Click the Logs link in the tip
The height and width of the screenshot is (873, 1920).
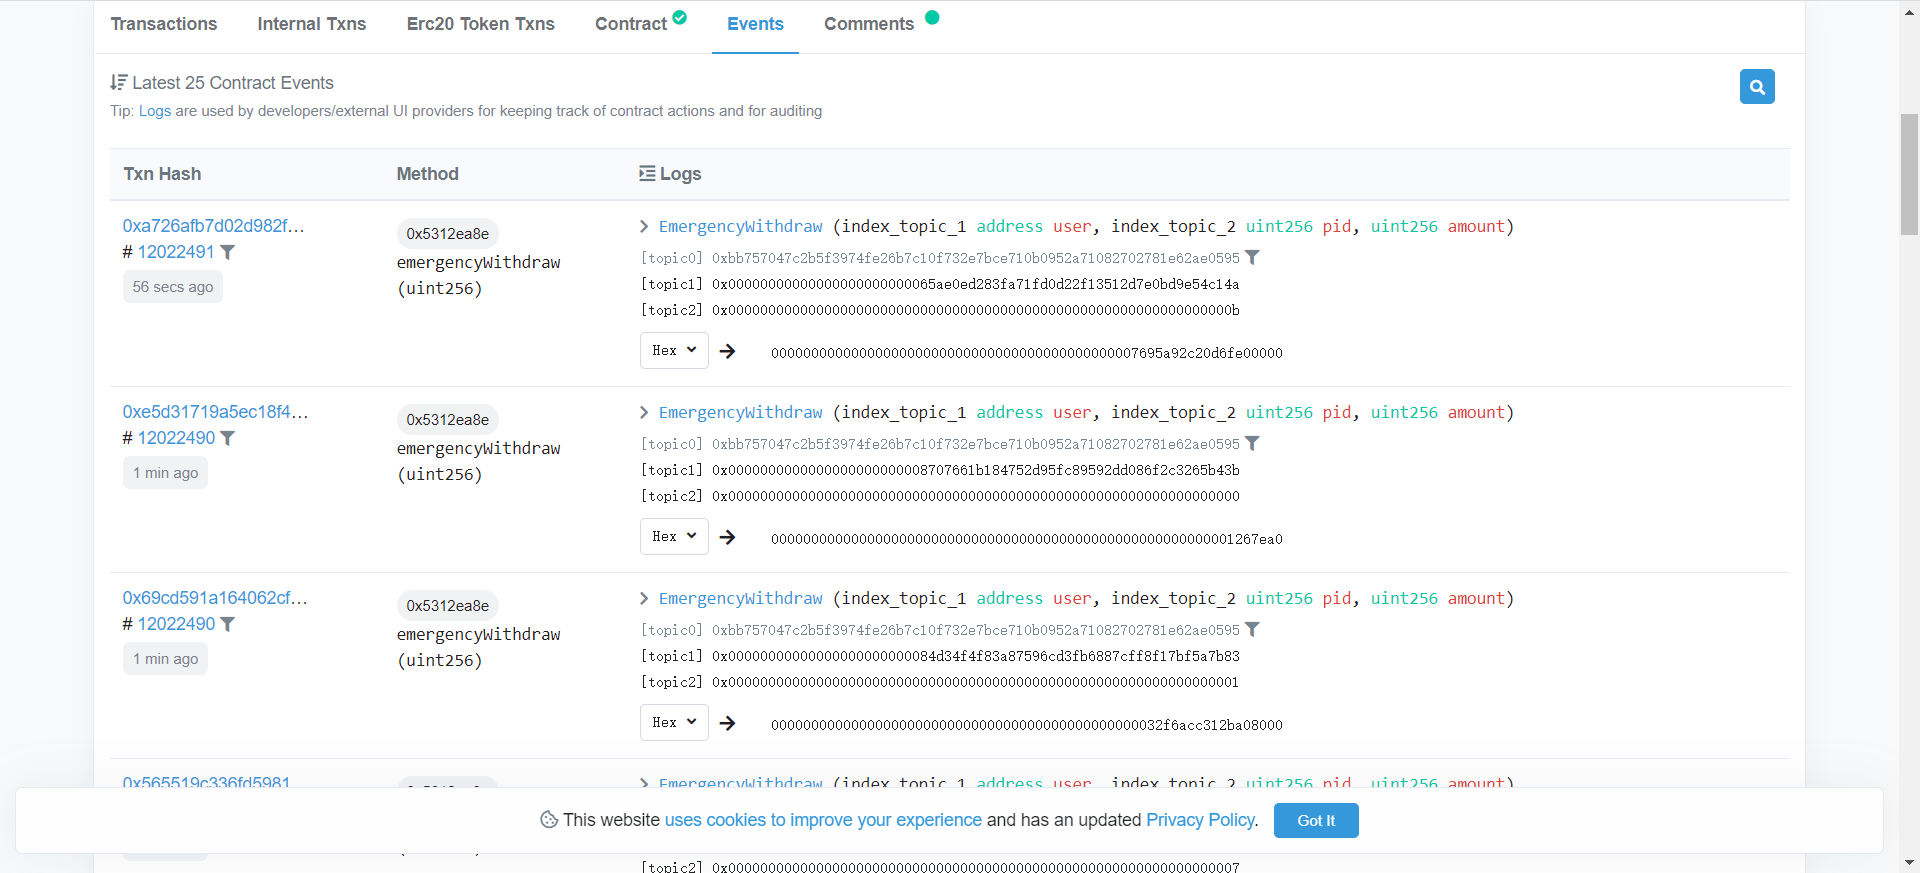coord(155,111)
